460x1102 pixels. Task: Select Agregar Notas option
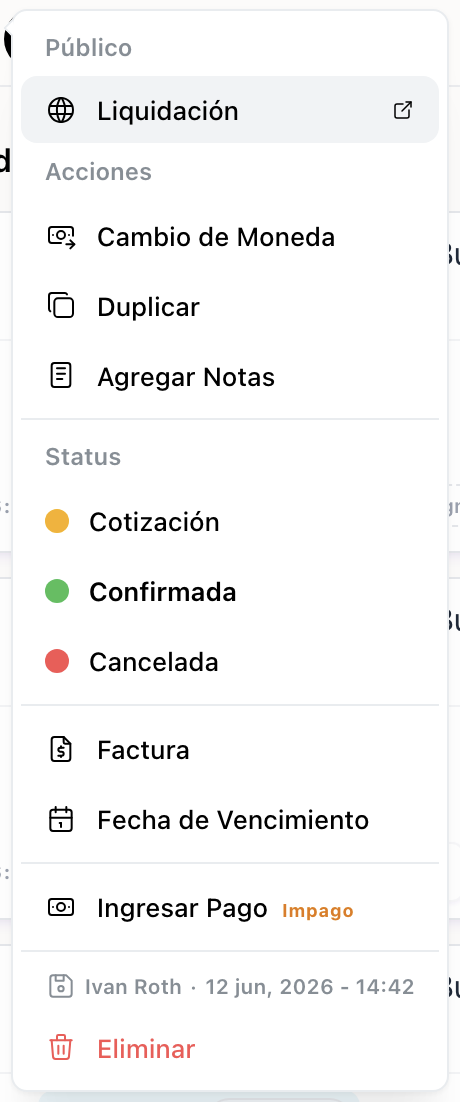[x=230, y=377]
